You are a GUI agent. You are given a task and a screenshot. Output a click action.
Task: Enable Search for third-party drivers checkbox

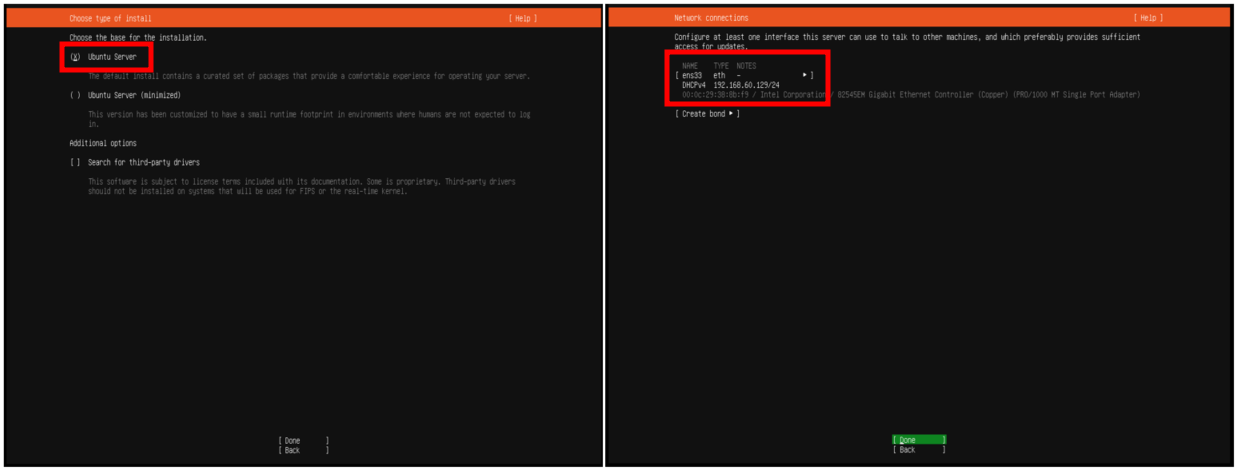pyautogui.click(x=76, y=162)
